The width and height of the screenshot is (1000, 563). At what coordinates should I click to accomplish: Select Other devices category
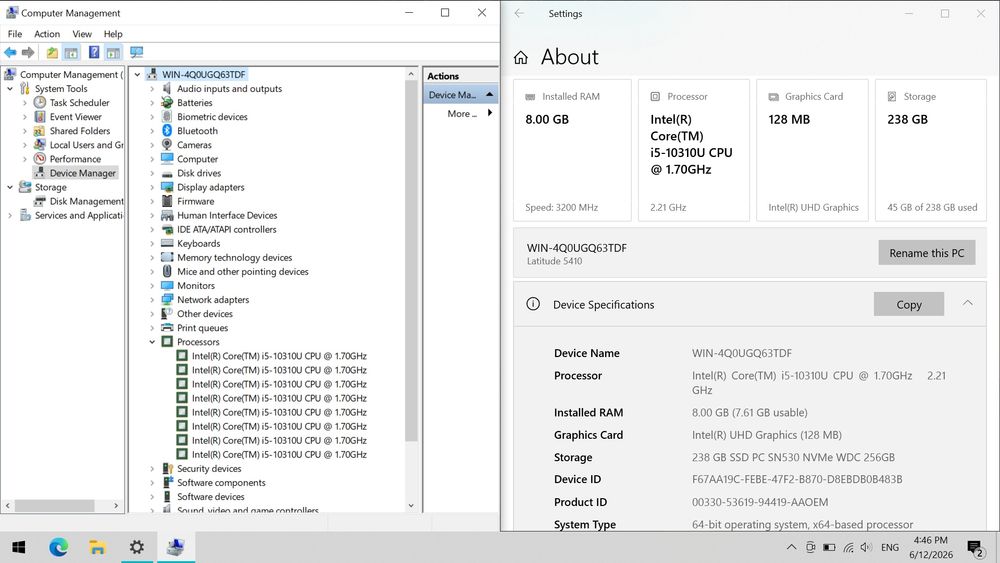click(x=205, y=314)
